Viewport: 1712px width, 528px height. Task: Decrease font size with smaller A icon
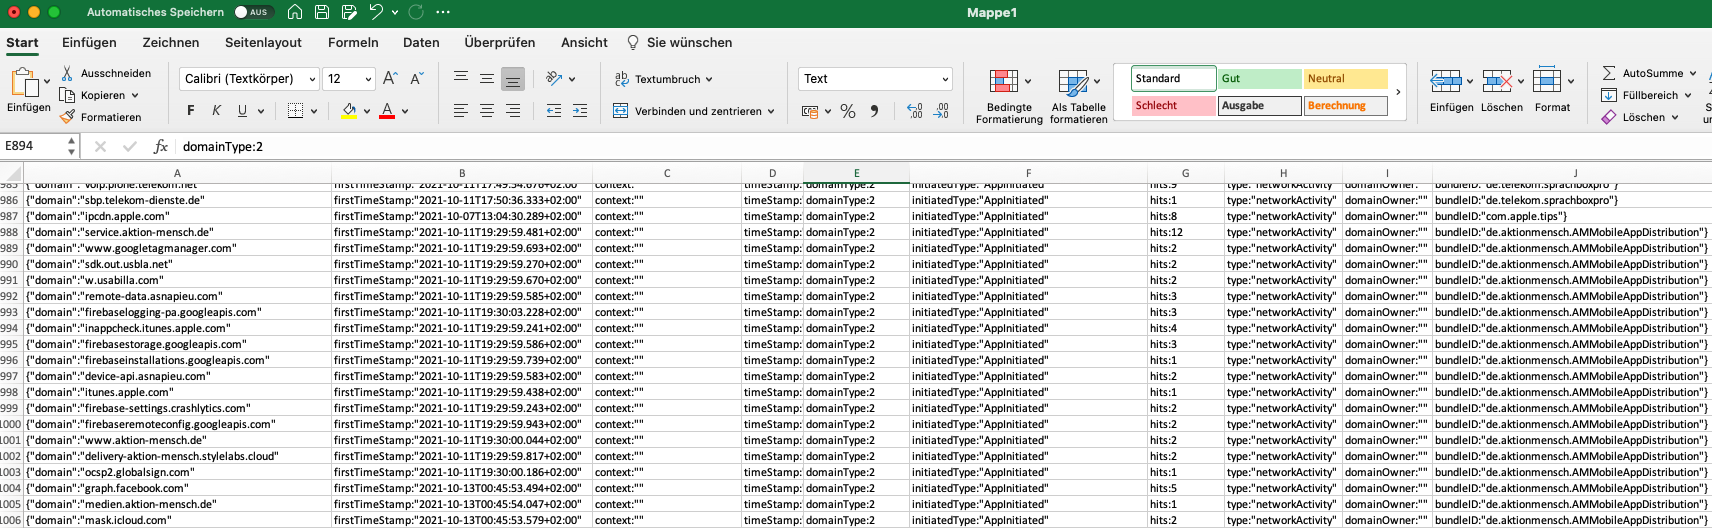(x=417, y=78)
